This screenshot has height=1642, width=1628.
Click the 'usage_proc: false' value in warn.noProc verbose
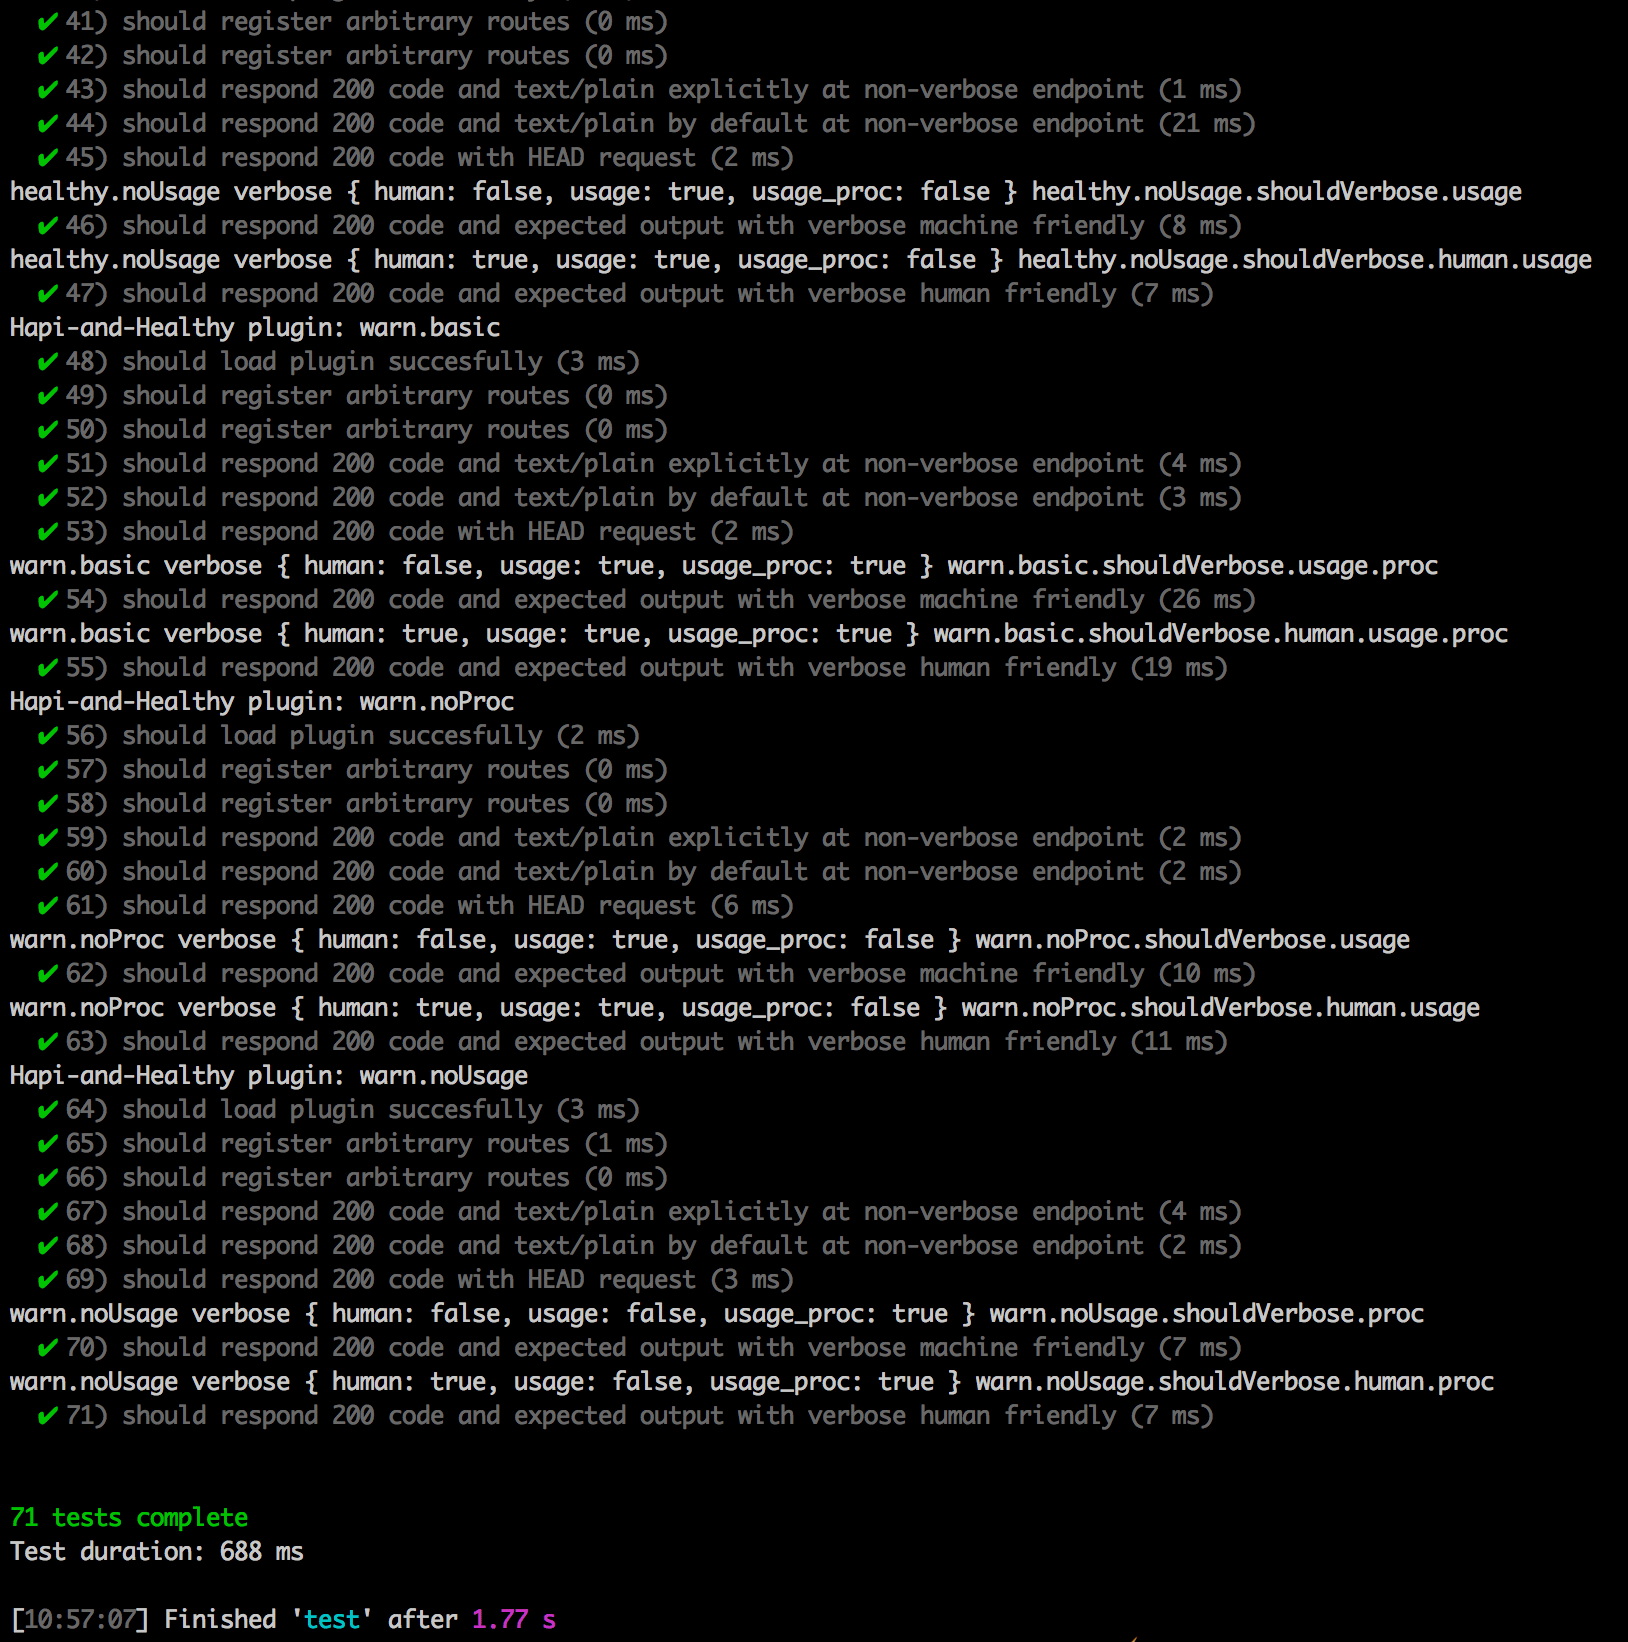[x=816, y=939]
